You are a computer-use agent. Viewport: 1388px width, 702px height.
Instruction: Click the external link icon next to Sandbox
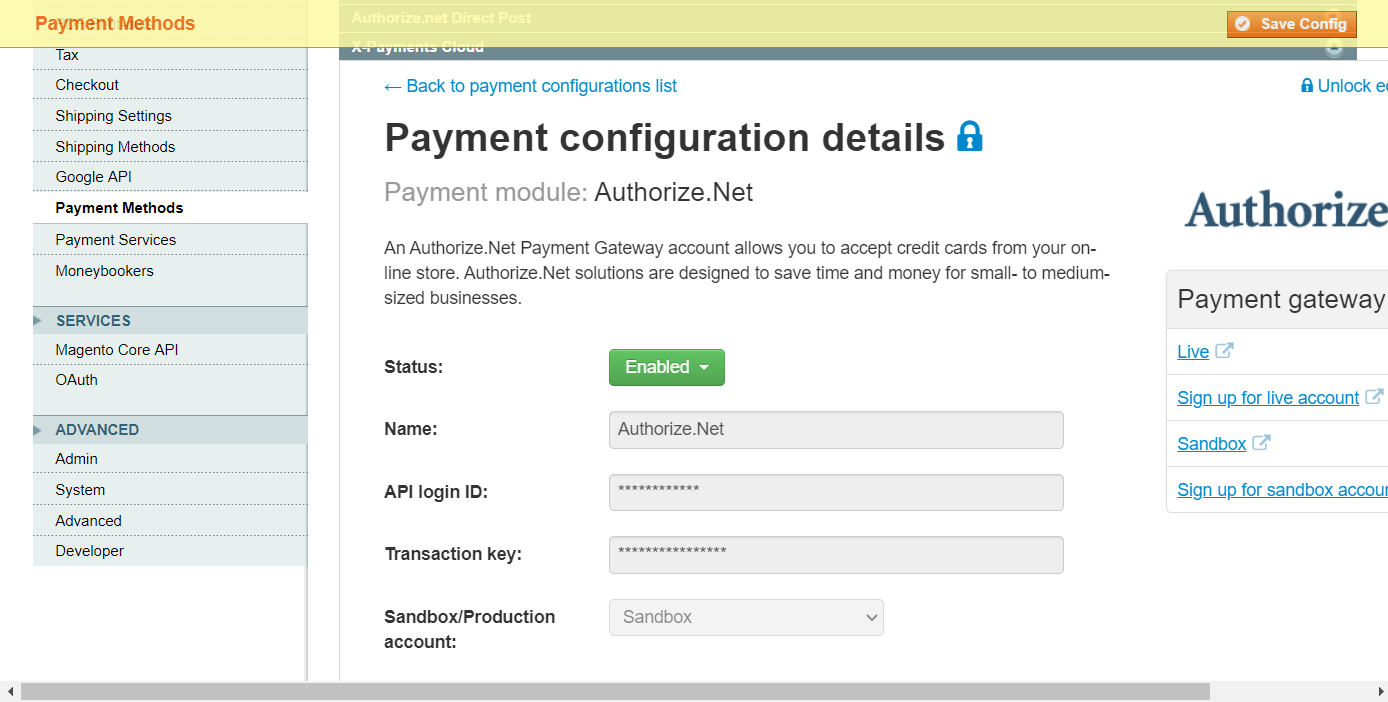pyautogui.click(x=1261, y=442)
